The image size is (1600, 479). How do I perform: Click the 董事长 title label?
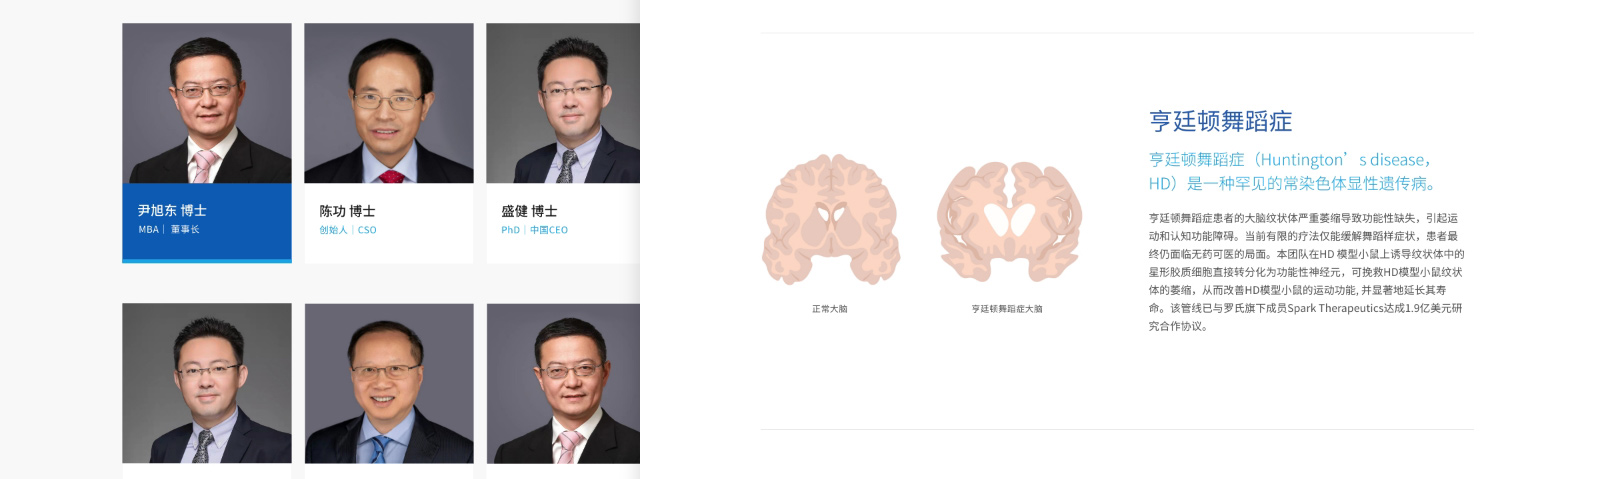[185, 230]
